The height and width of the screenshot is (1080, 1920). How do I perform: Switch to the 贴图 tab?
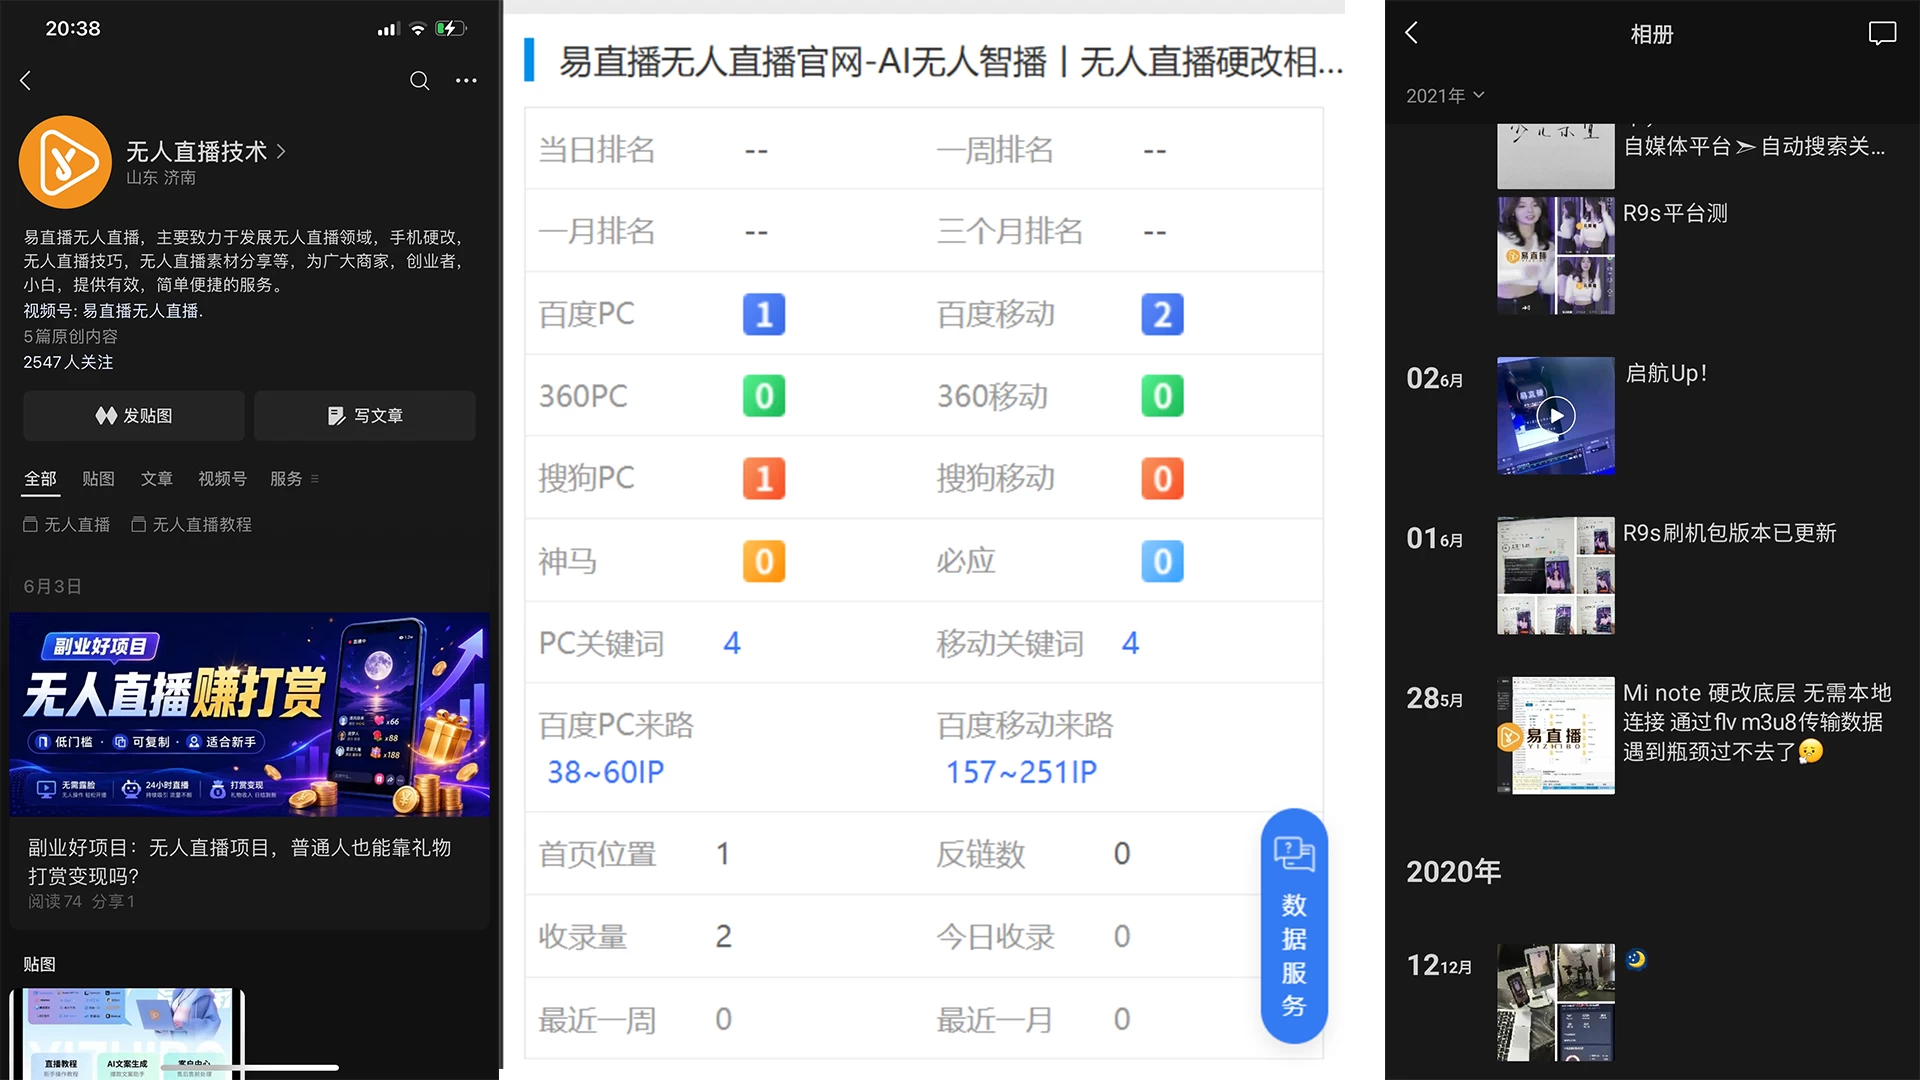point(98,479)
